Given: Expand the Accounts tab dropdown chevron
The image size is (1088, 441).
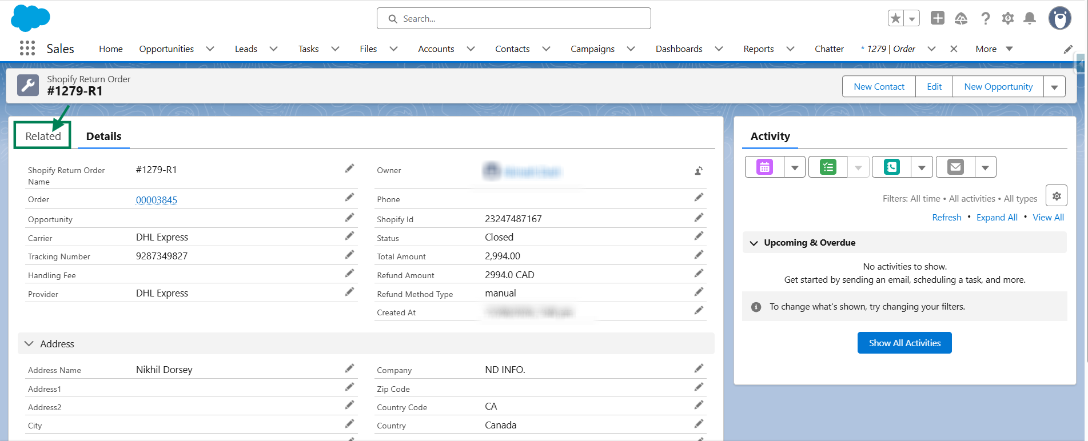Looking at the screenshot, I should tap(470, 49).
